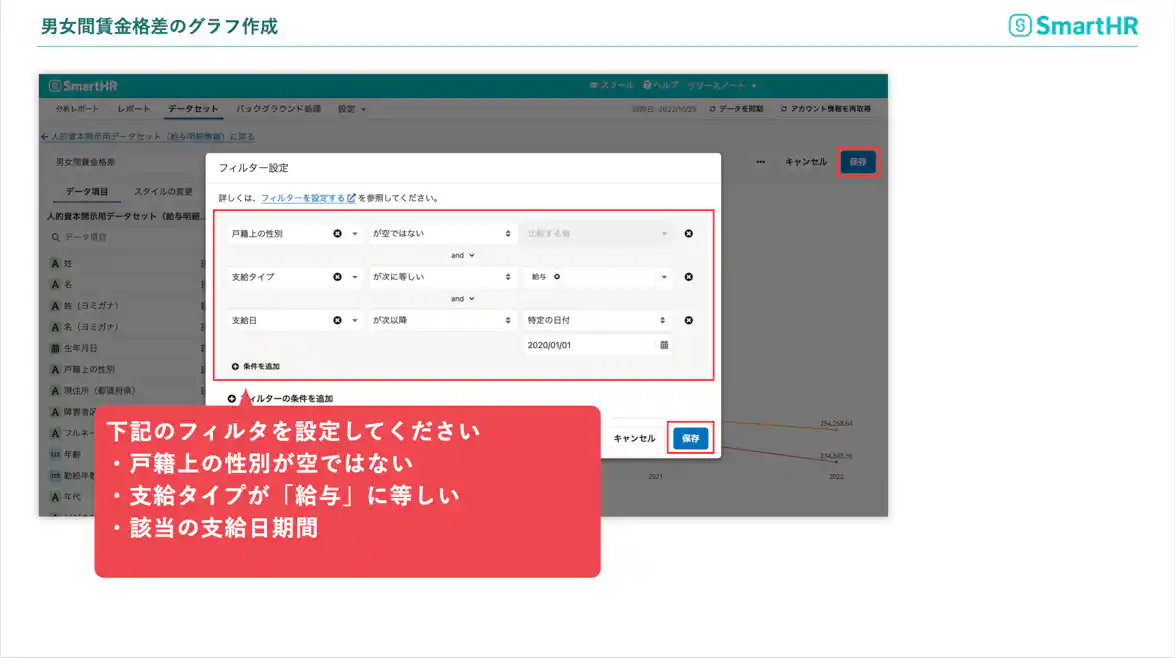Click the plus icon on 条件を追加
This screenshot has width=1175, height=658.
[234, 364]
